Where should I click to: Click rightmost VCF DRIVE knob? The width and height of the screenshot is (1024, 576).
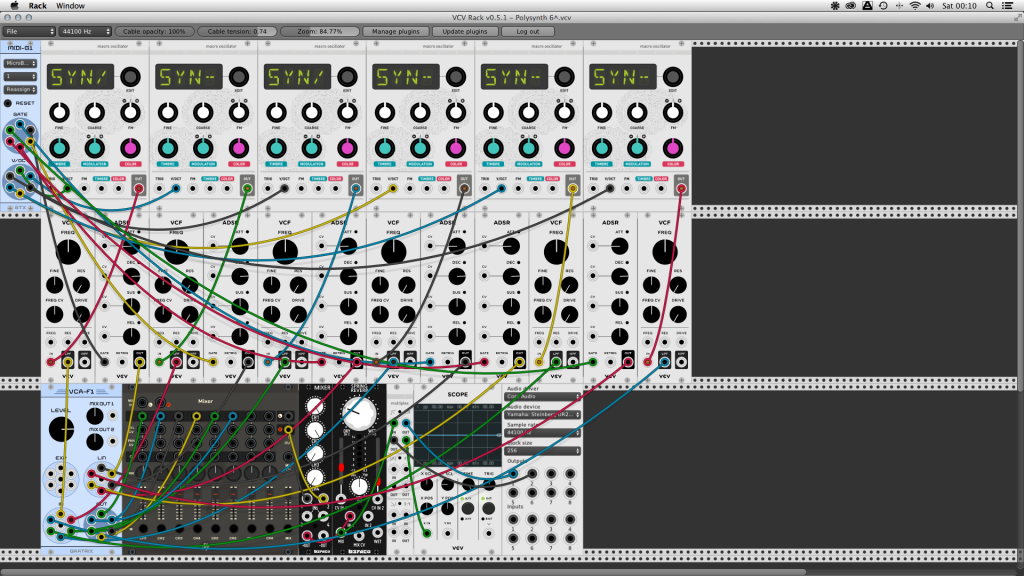click(678, 314)
